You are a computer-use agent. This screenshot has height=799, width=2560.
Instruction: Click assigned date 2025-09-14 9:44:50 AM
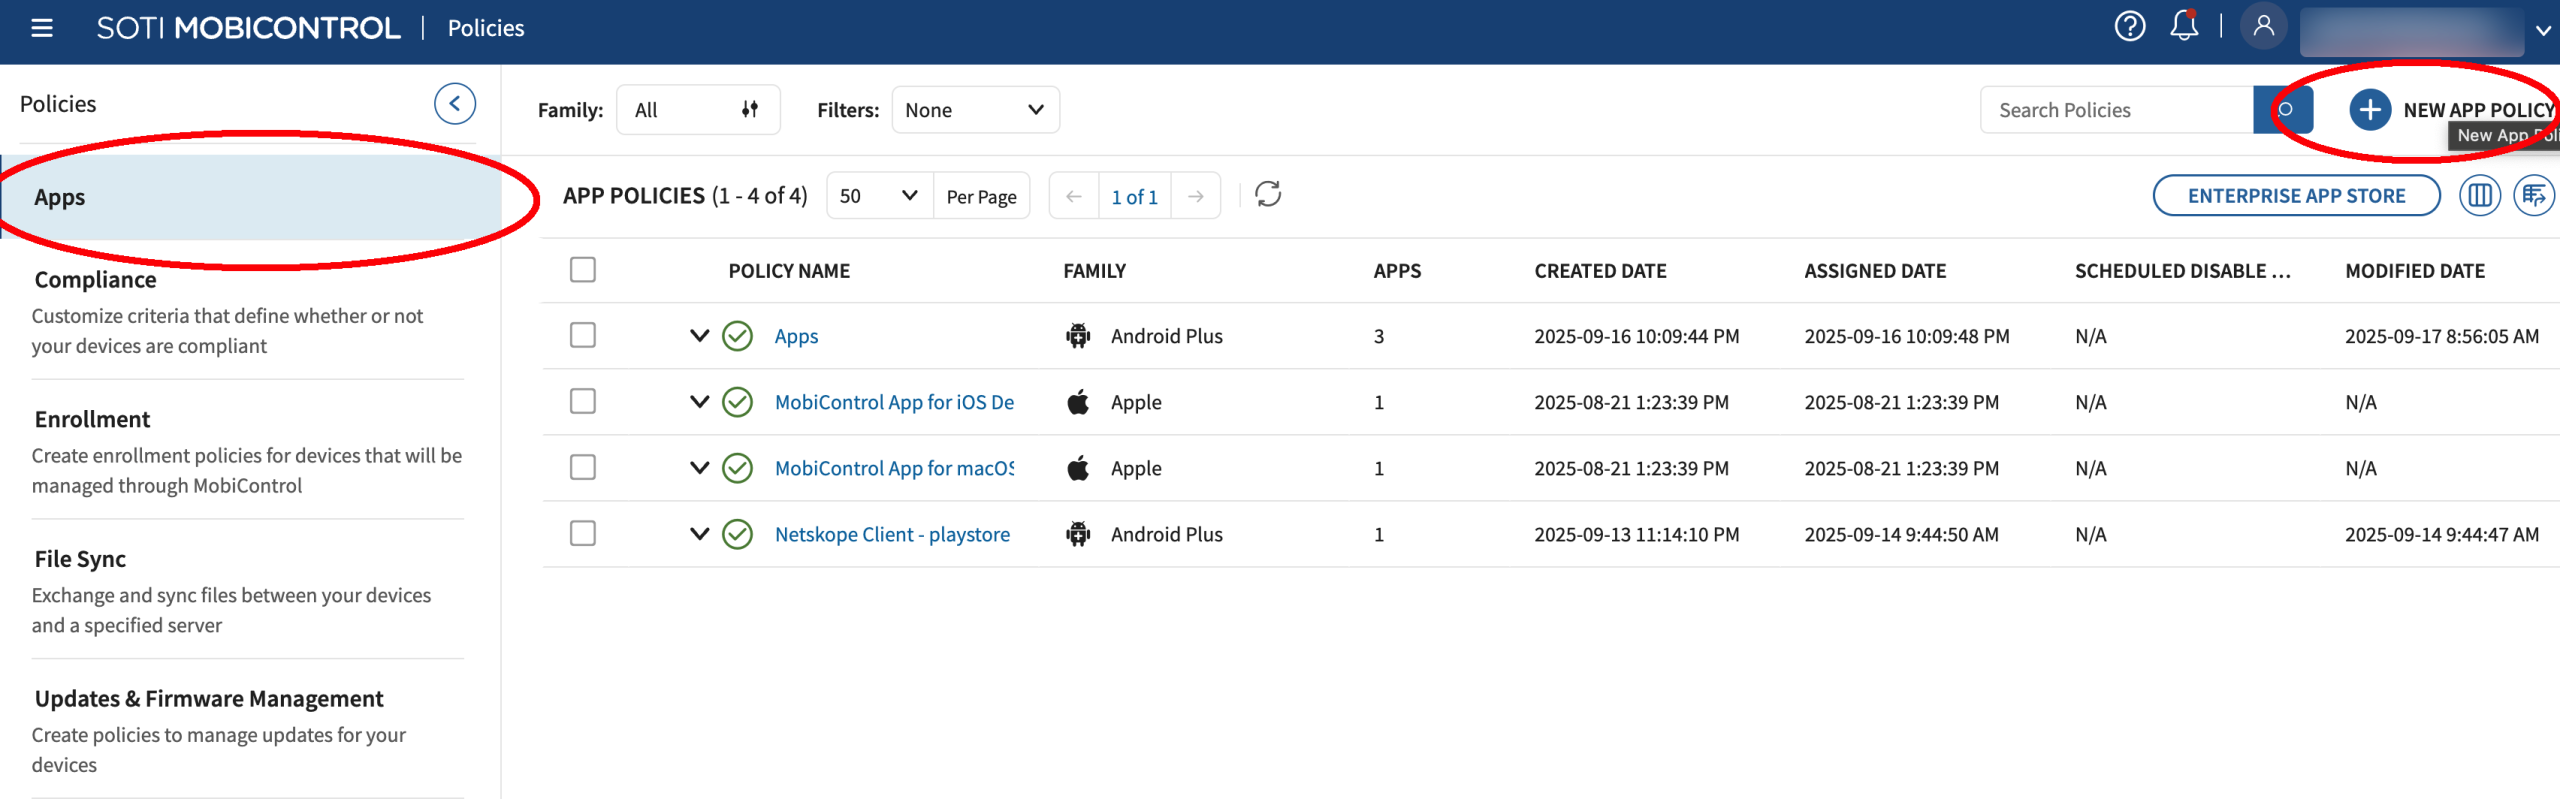1901,534
